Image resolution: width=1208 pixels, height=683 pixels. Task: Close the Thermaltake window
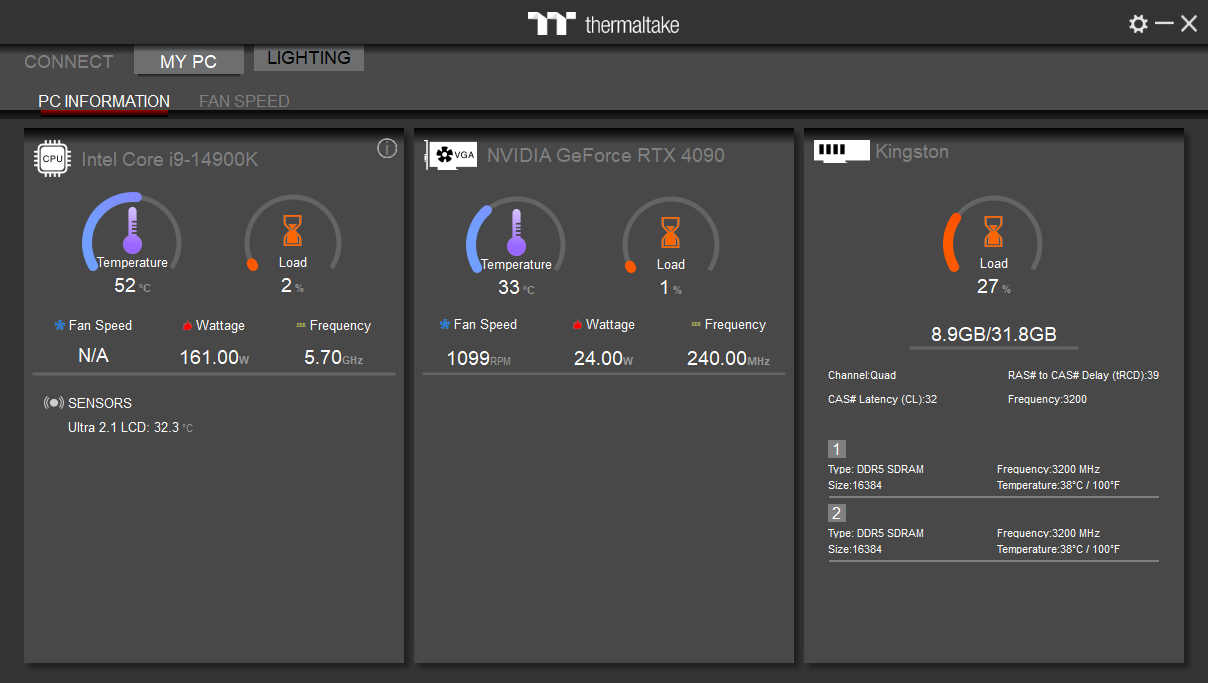pos(1189,24)
